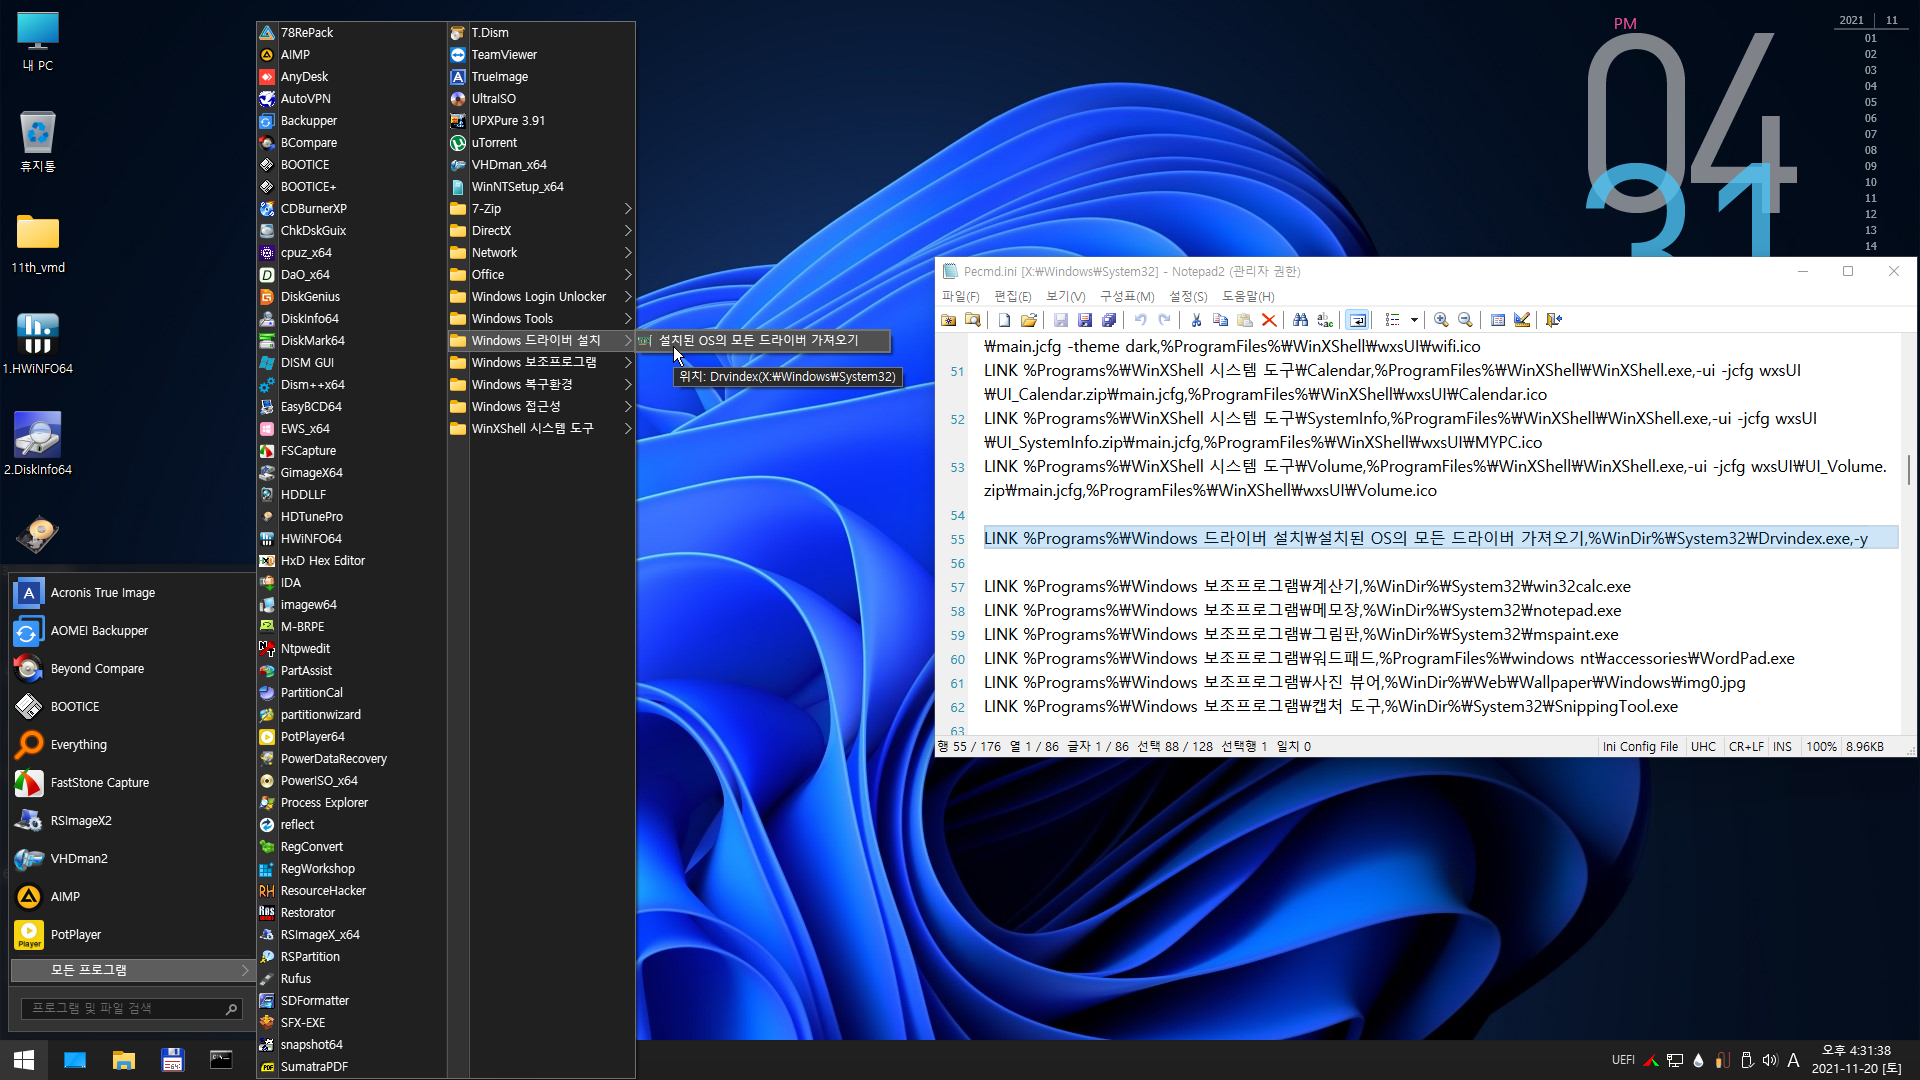The width and height of the screenshot is (1920, 1080).
Task: Click the Paste icon in Notepad2 toolbar
Action: (1244, 320)
